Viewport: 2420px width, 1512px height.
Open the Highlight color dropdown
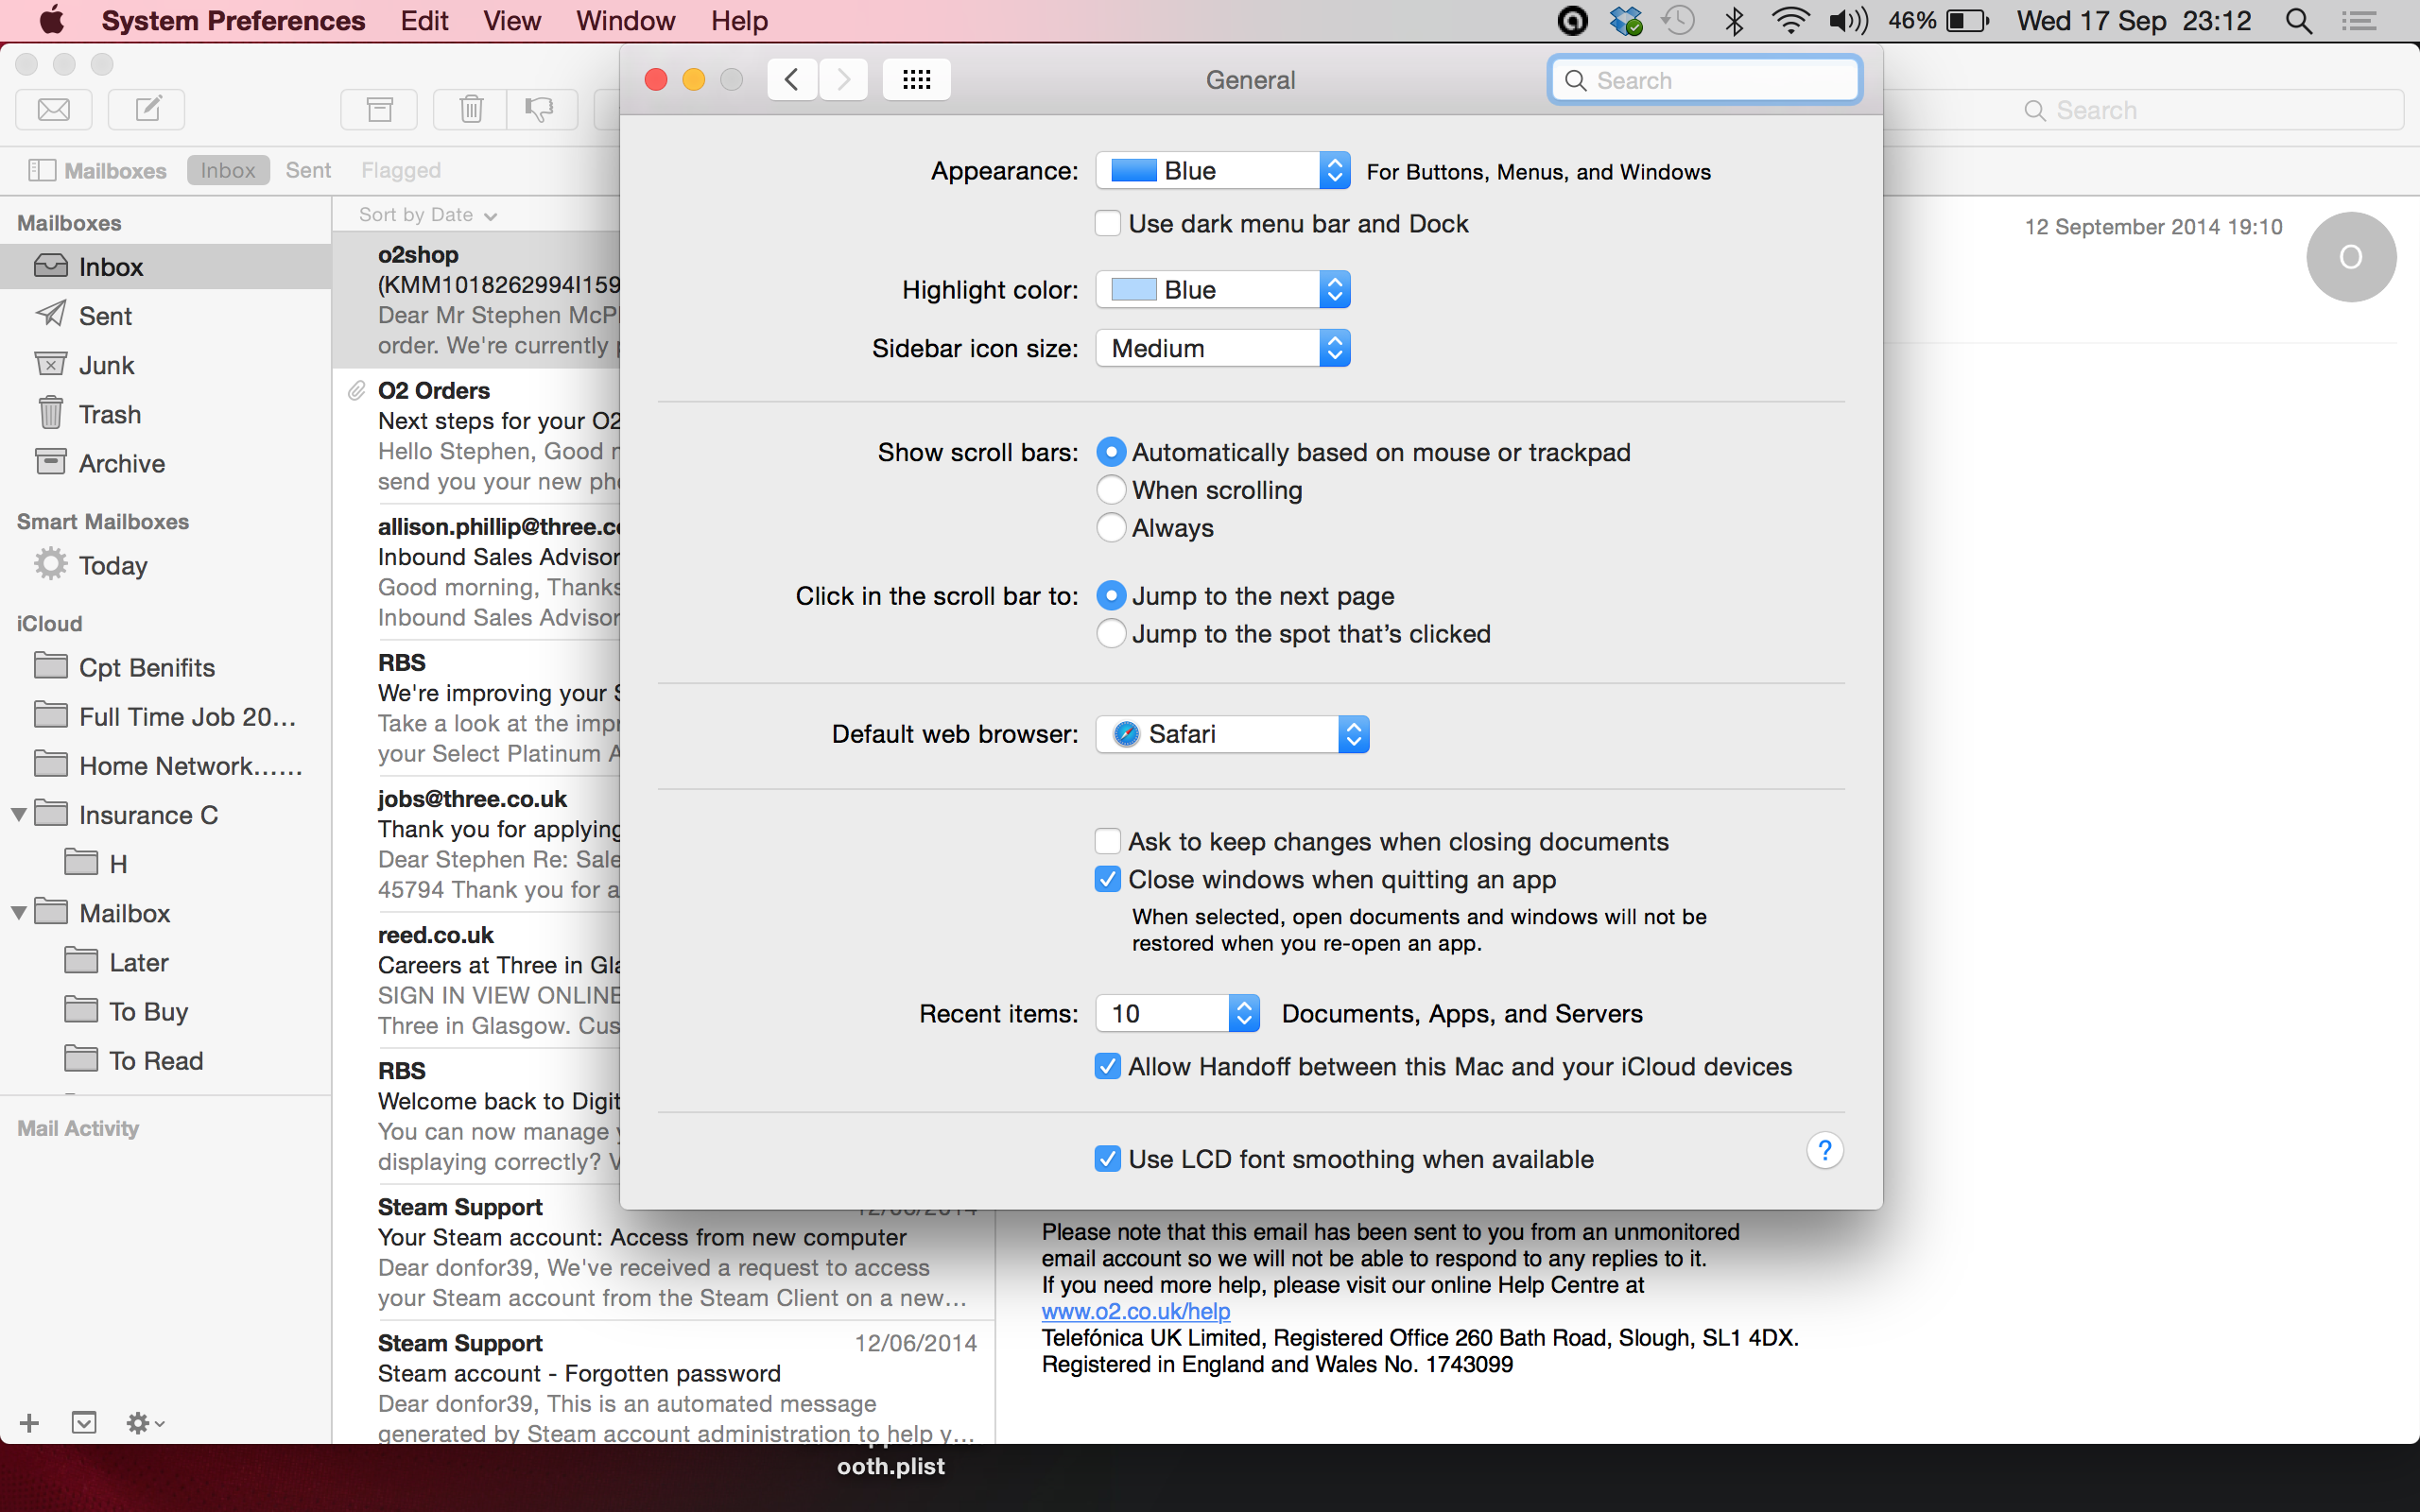click(x=1223, y=290)
